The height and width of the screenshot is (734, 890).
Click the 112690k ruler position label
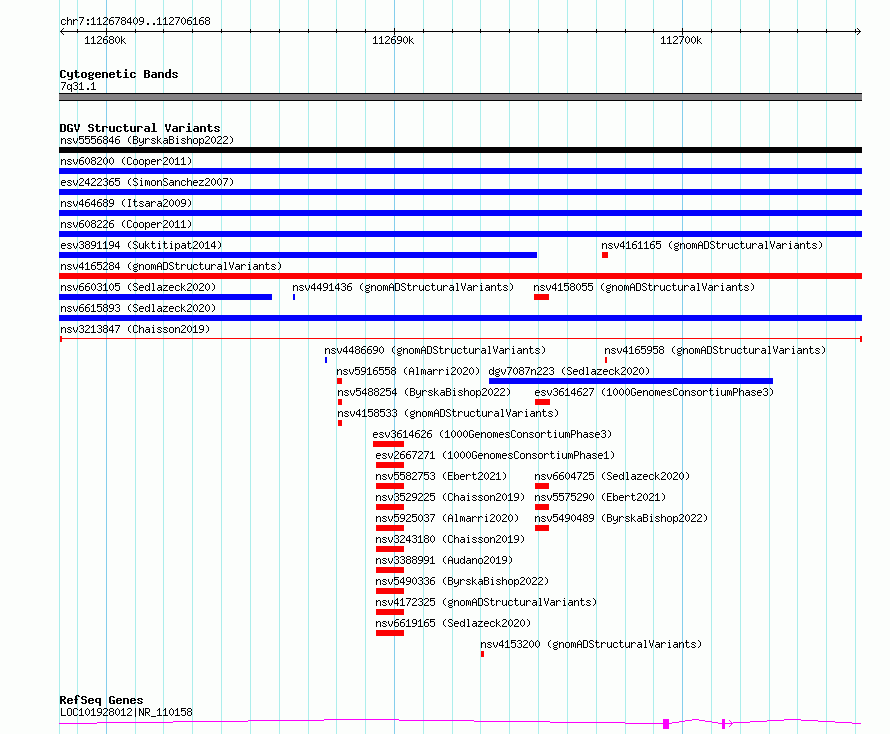click(x=393, y=40)
